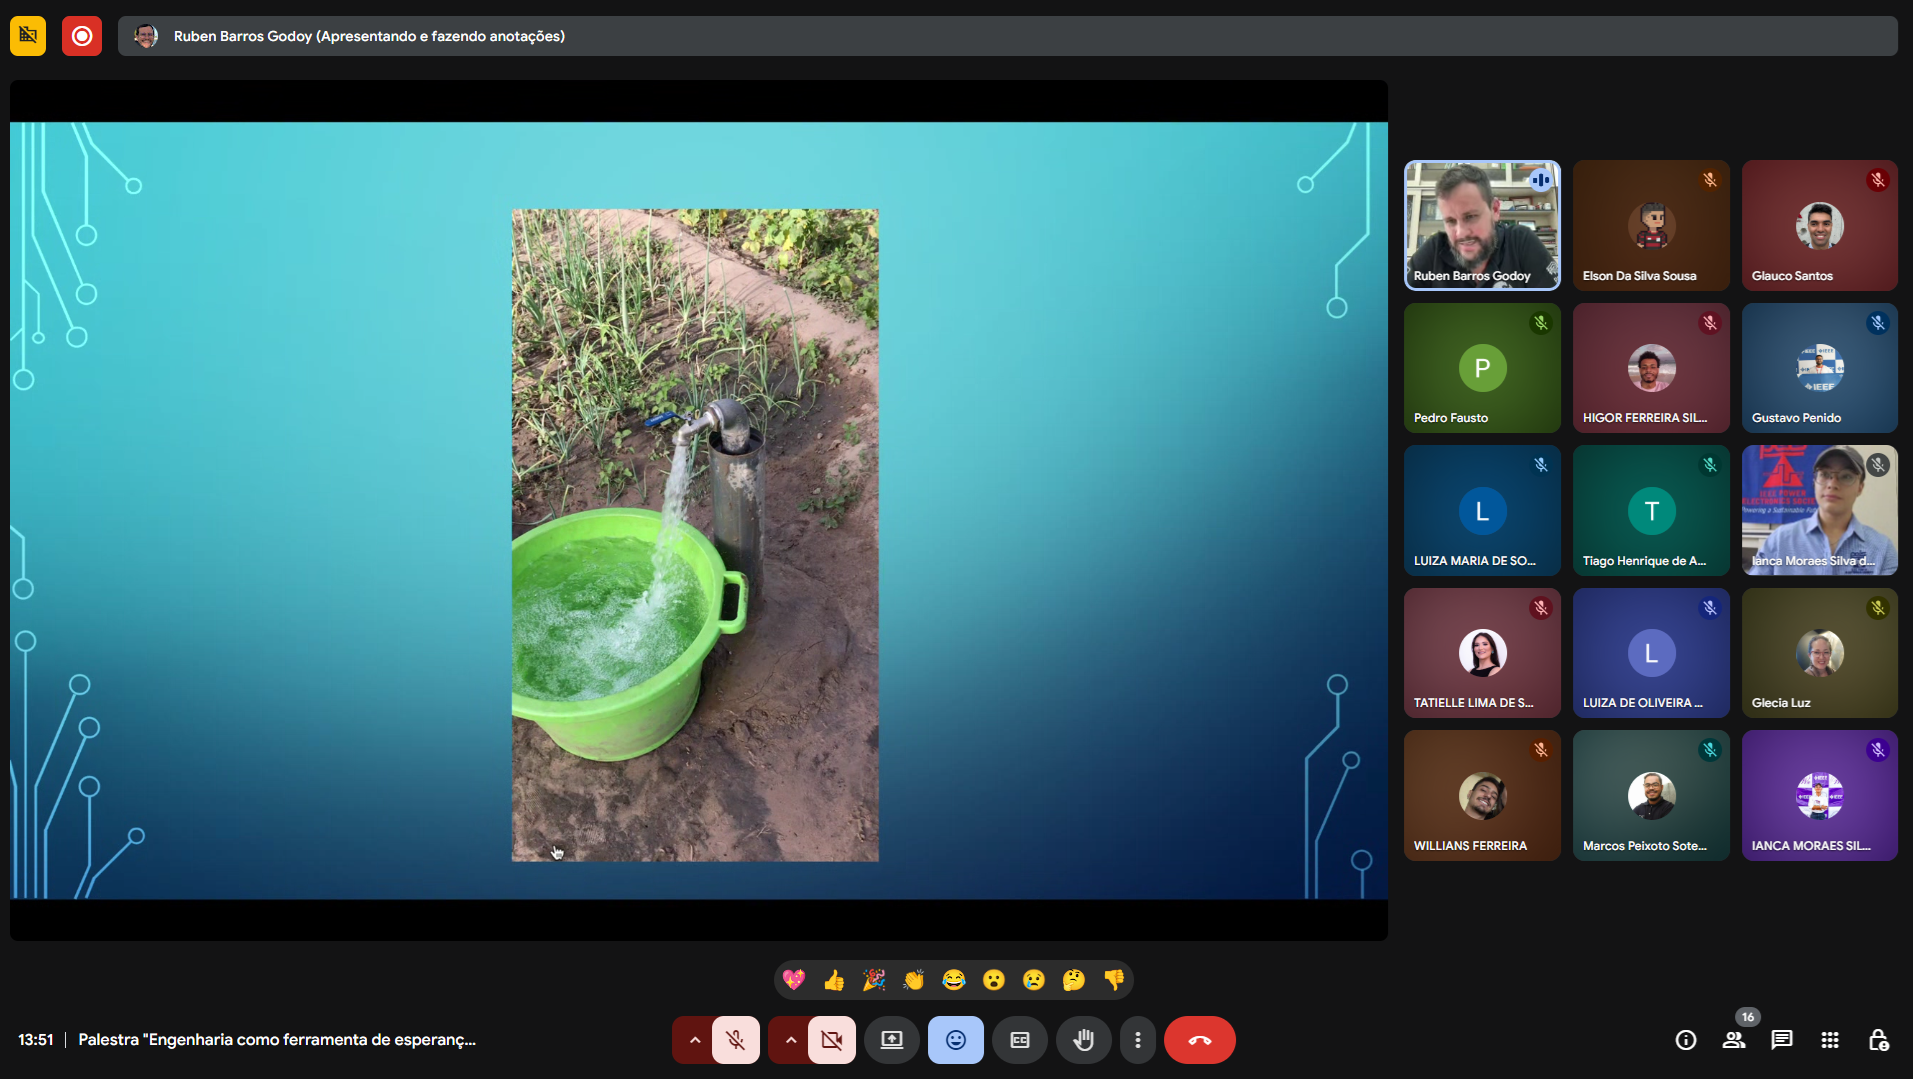Open more options three-dot menu
This screenshot has width=1913, height=1079.
pos(1137,1040)
